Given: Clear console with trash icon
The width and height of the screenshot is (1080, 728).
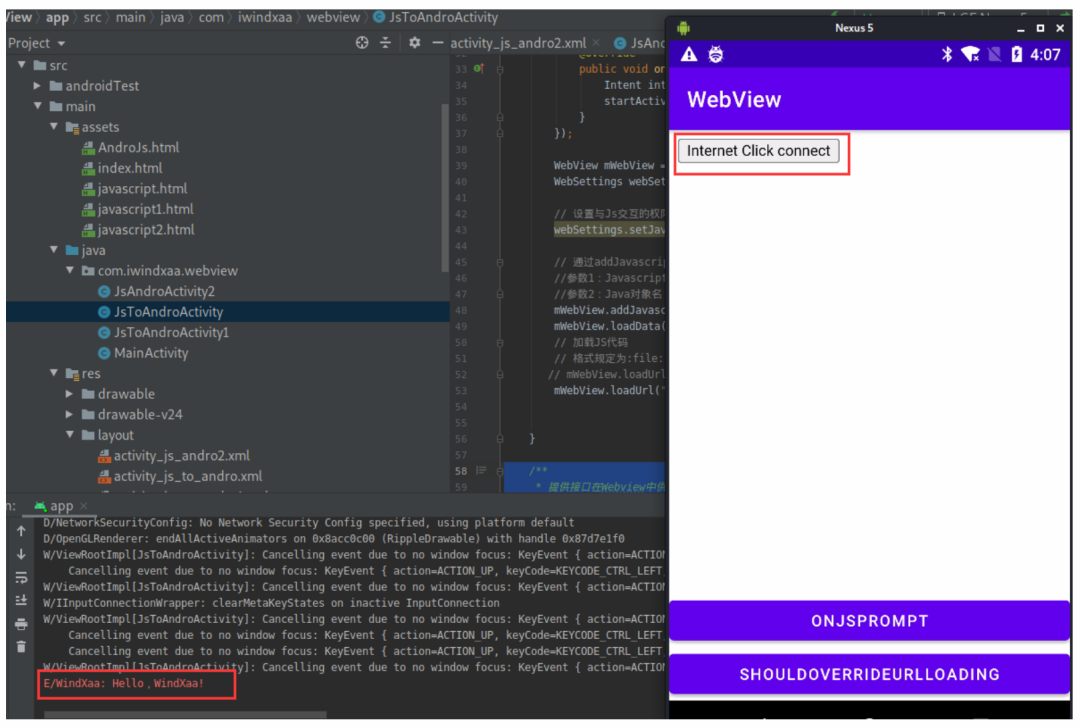Looking at the screenshot, I should [21, 647].
